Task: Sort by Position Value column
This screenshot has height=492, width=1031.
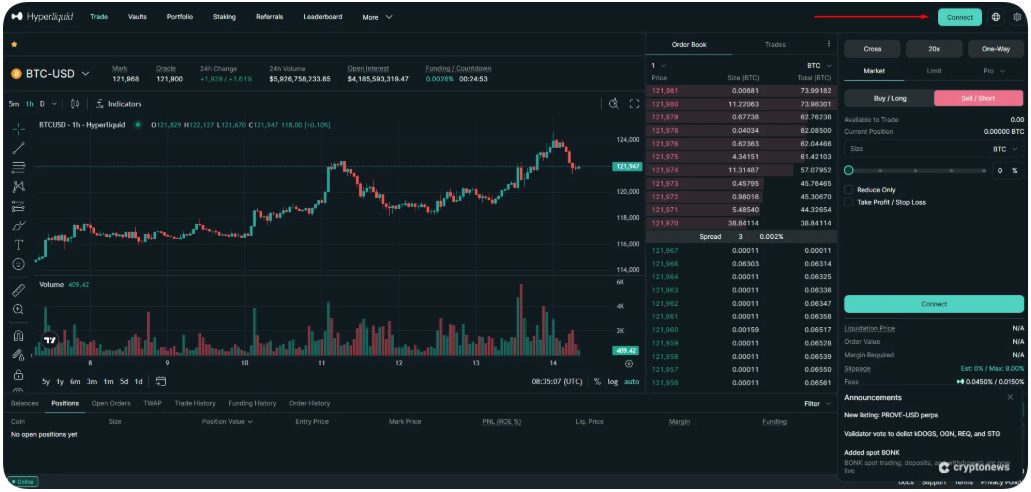Action: pos(228,422)
